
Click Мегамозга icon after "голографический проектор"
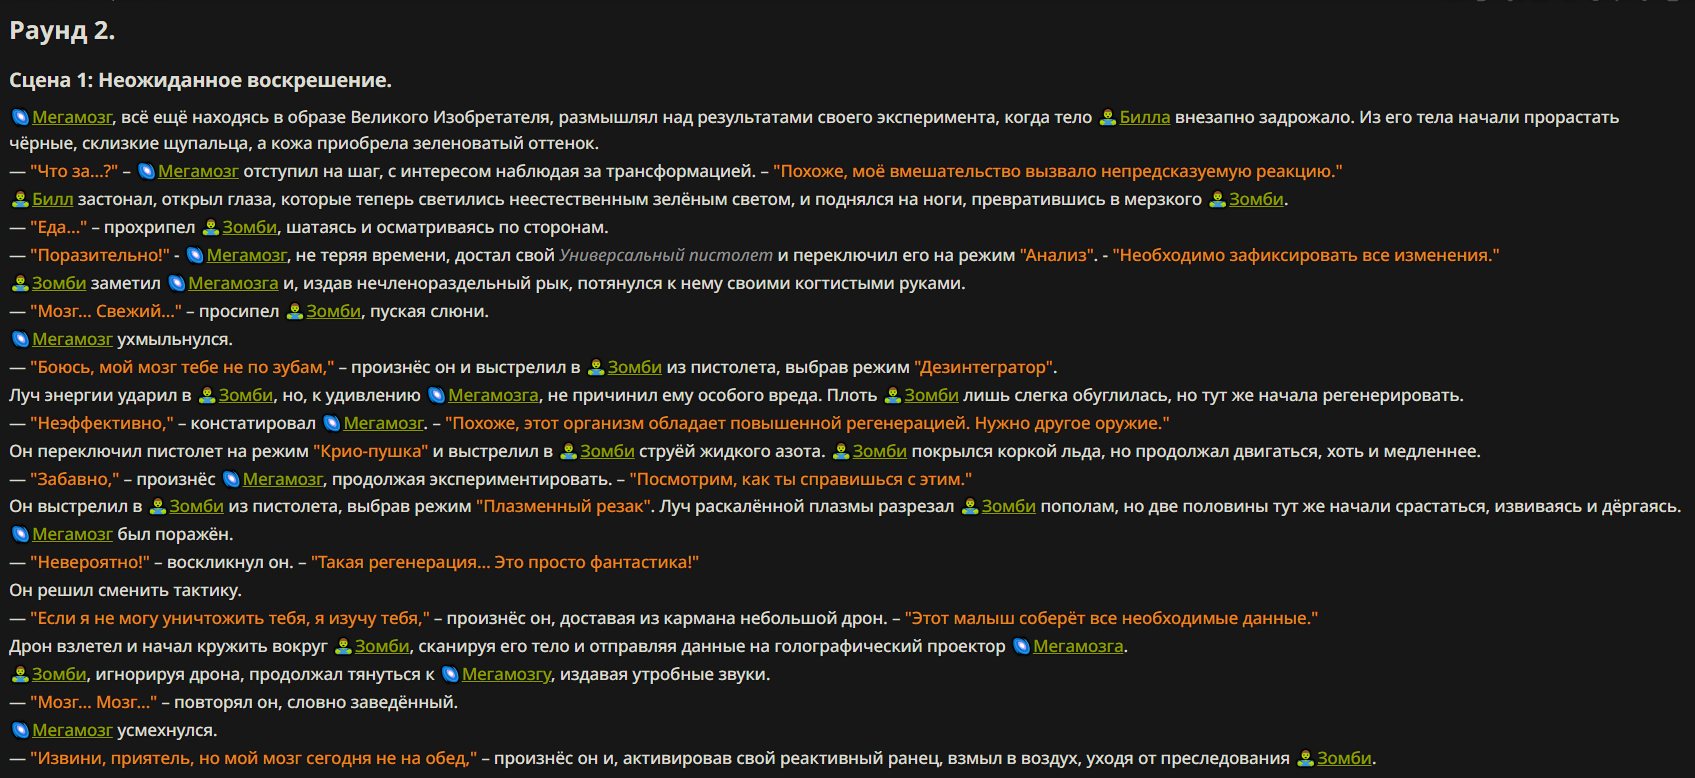[1021, 646]
